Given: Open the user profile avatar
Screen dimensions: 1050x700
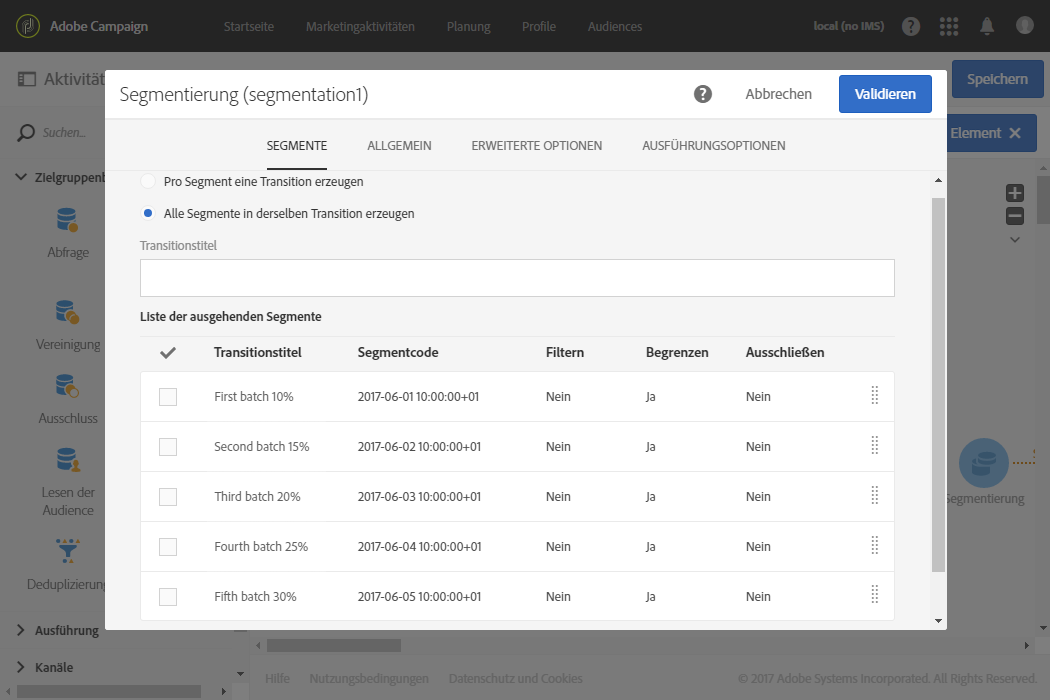Looking at the screenshot, I should [1025, 25].
